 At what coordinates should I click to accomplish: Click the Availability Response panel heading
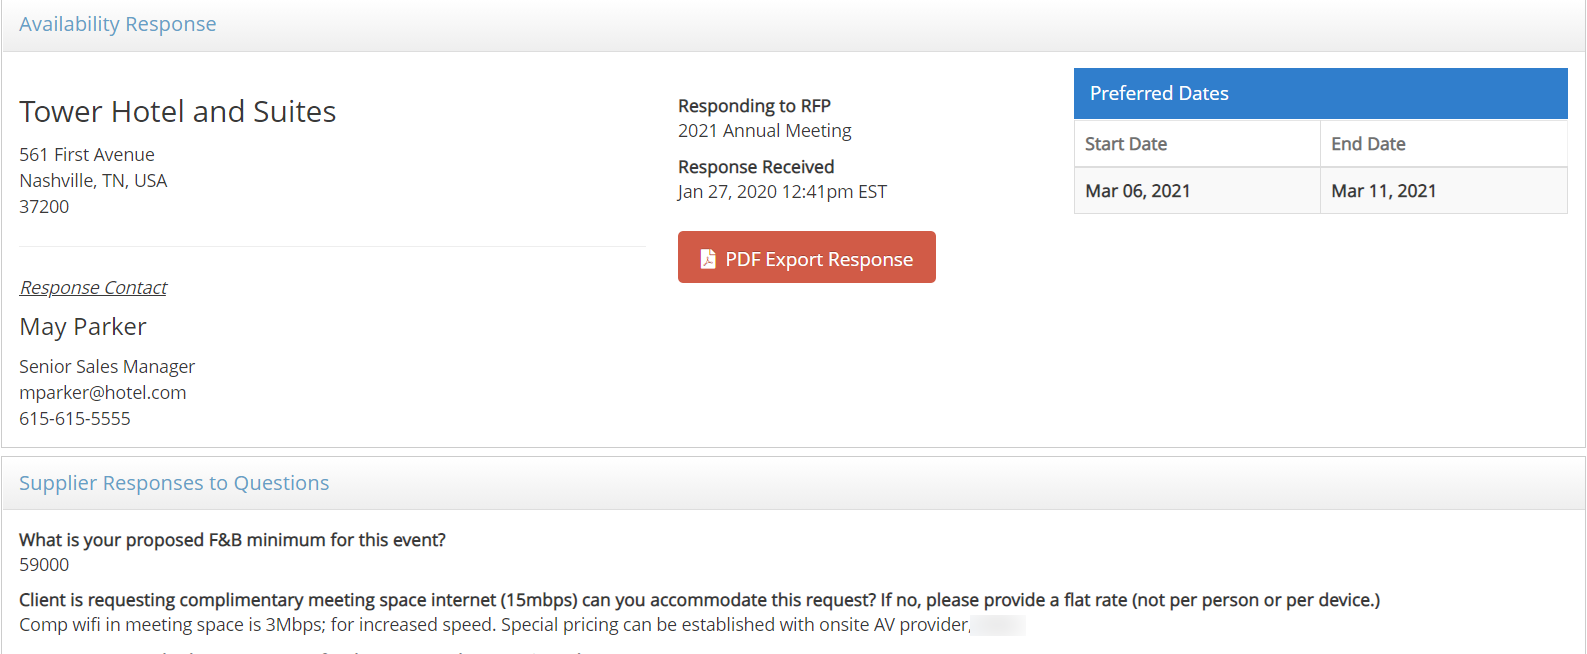click(117, 24)
